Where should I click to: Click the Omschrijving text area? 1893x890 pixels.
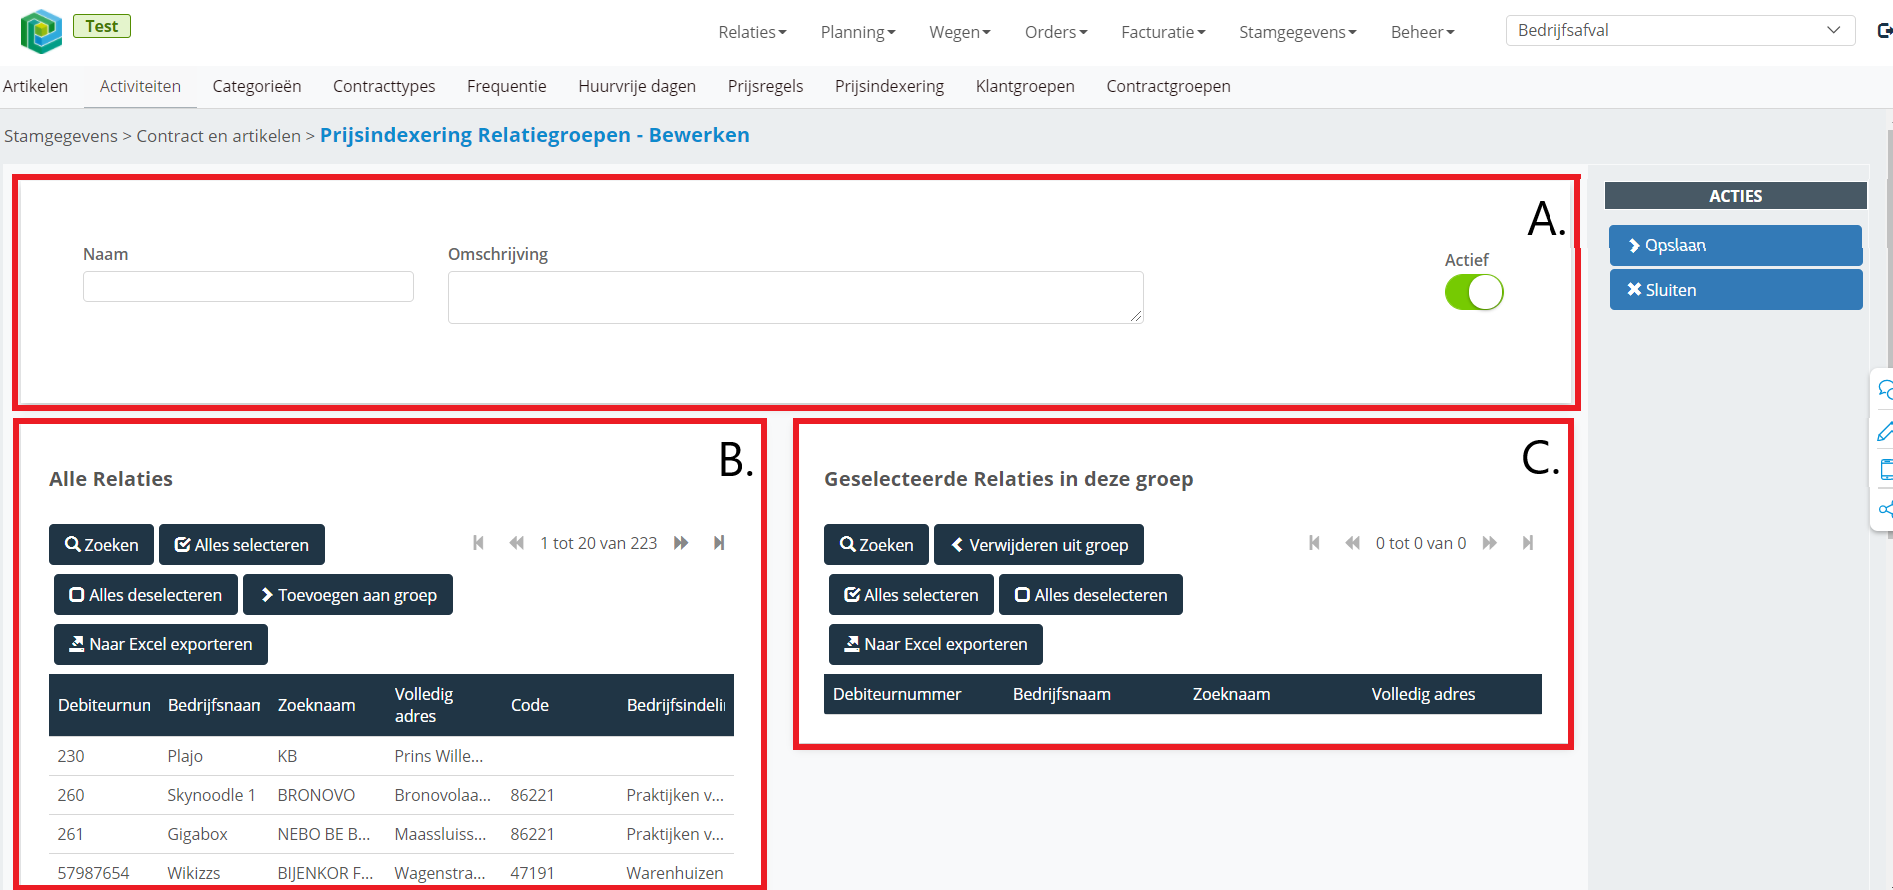[796, 297]
